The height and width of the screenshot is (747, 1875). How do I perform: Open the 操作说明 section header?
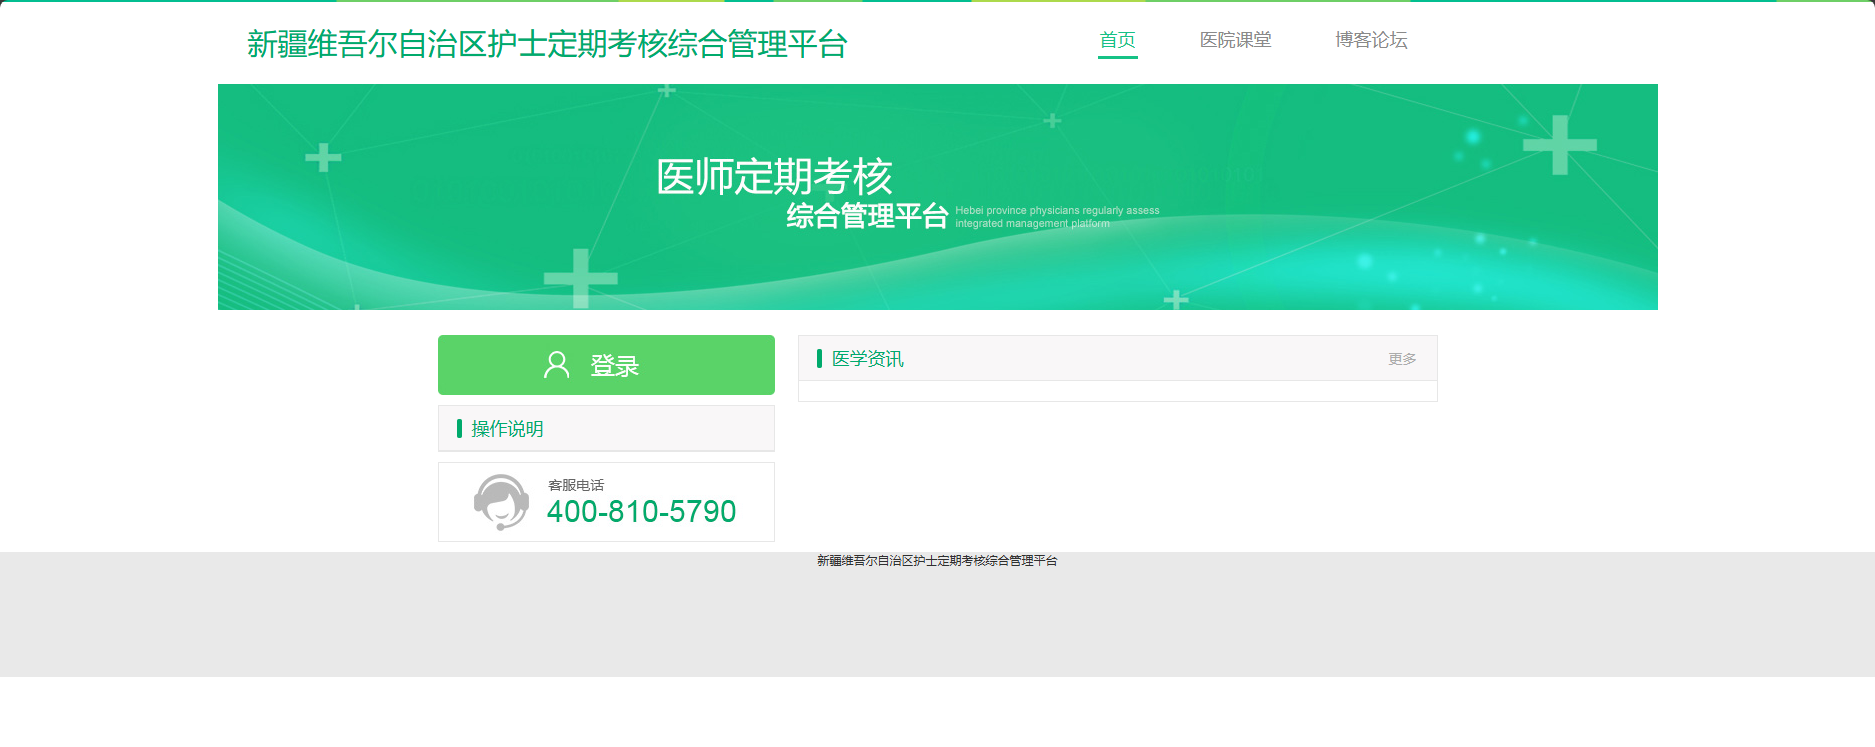[606, 428]
